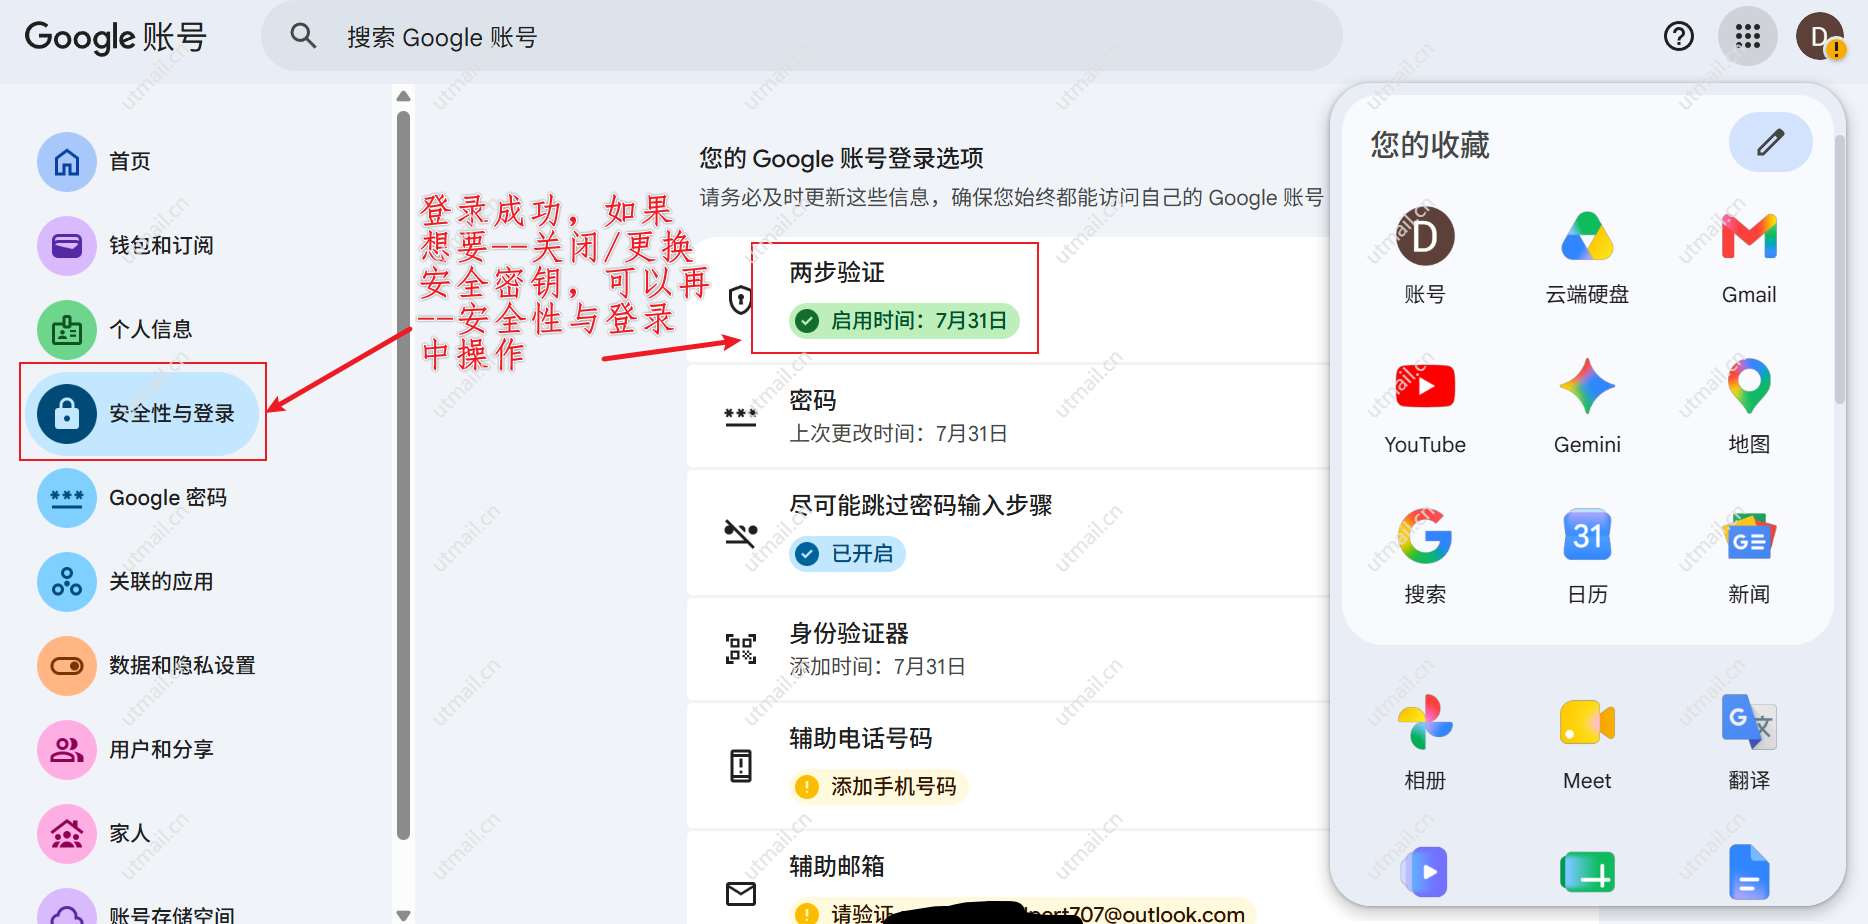
Task: Click the Google 账号 logo
Action: tap(116, 37)
